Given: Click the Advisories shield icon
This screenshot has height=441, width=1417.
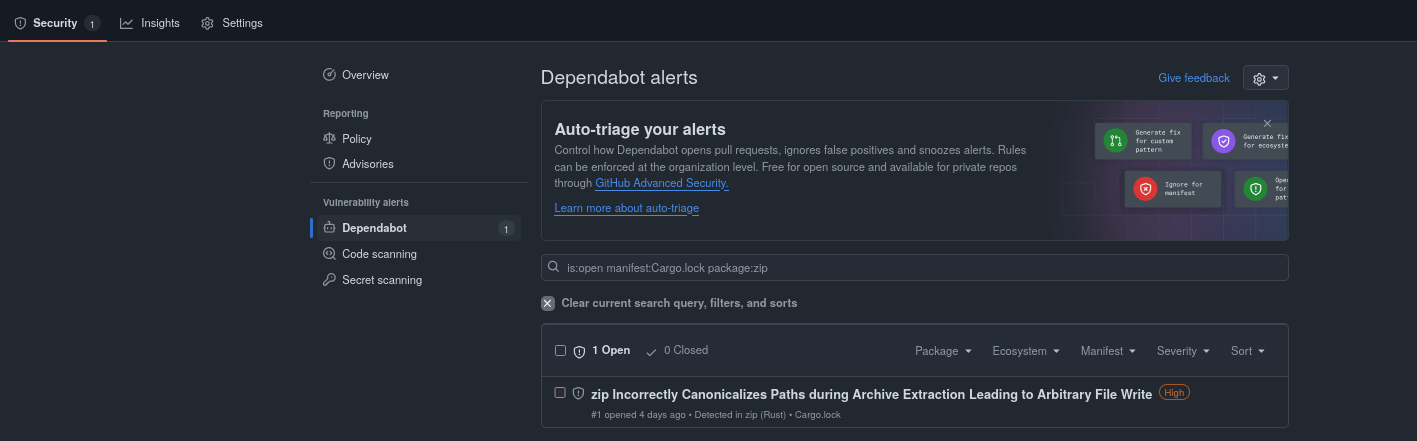Looking at the screenshot, I should (x=329, y=164).
